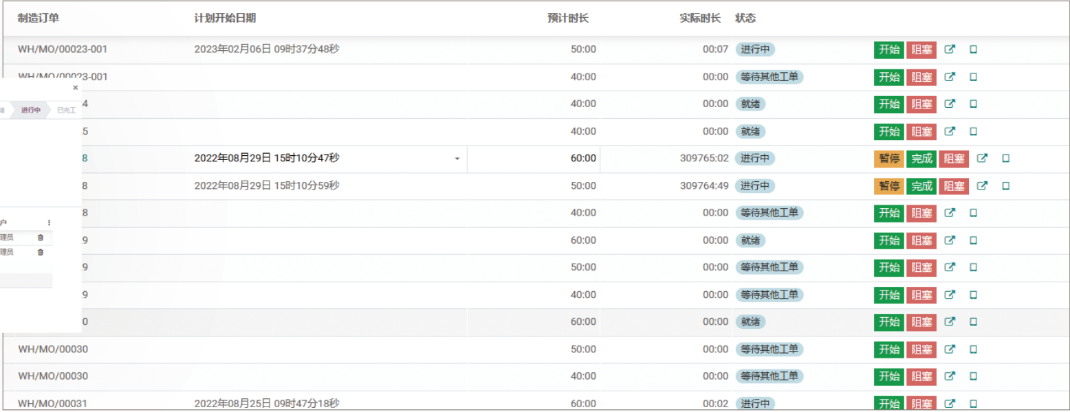The image size is (1070, 412).
Task: Open external link icon in 60:00 paused row
Action: click(x=982, y=158)
